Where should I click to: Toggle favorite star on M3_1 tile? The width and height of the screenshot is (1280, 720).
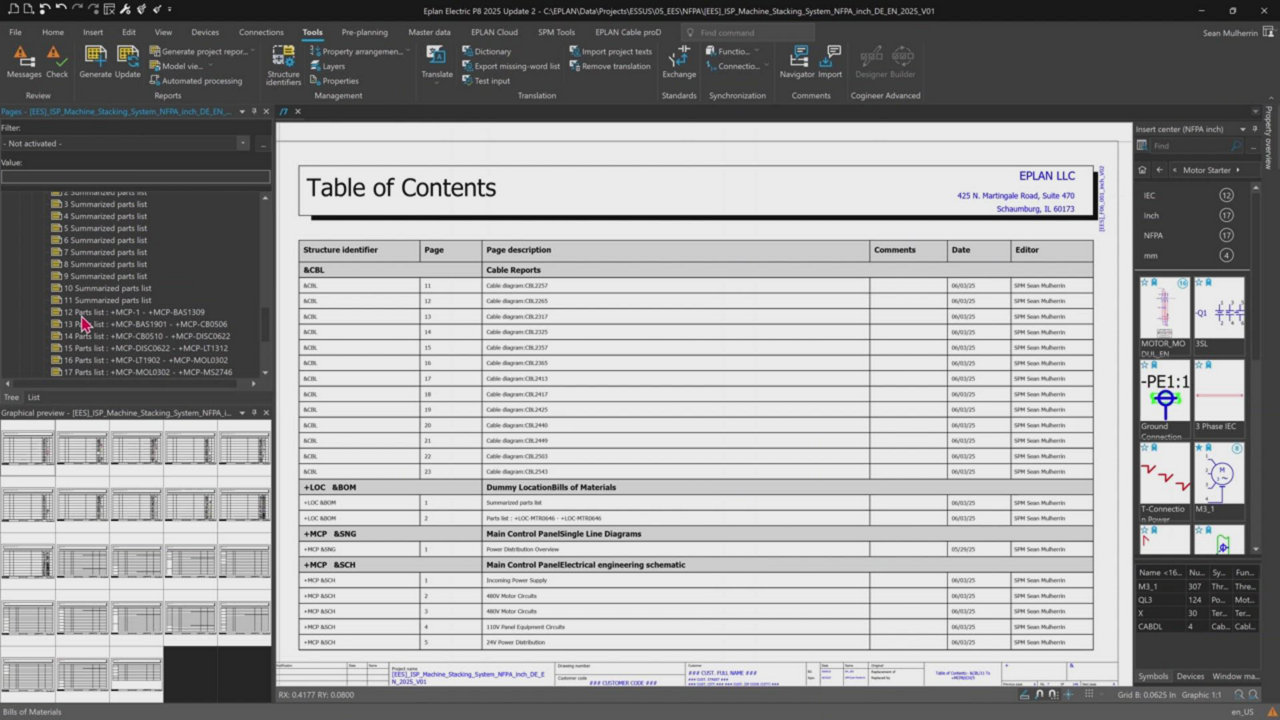[x=1198, y=449]
